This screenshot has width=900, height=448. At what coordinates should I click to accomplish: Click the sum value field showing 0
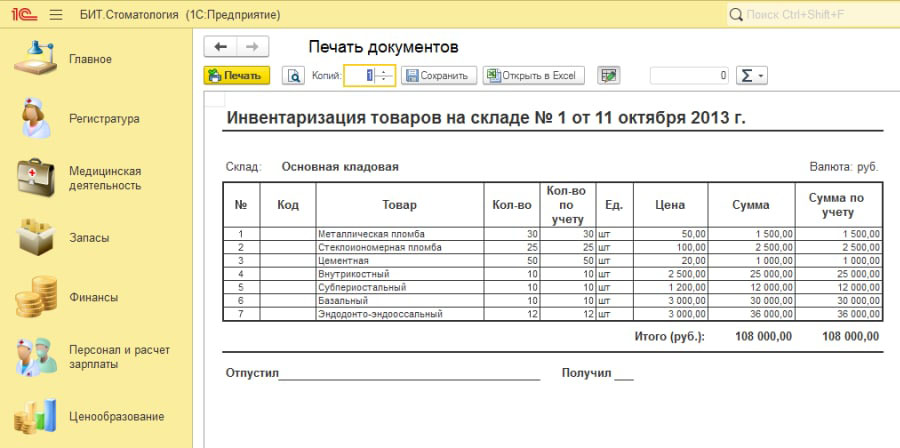click(690, 75)
